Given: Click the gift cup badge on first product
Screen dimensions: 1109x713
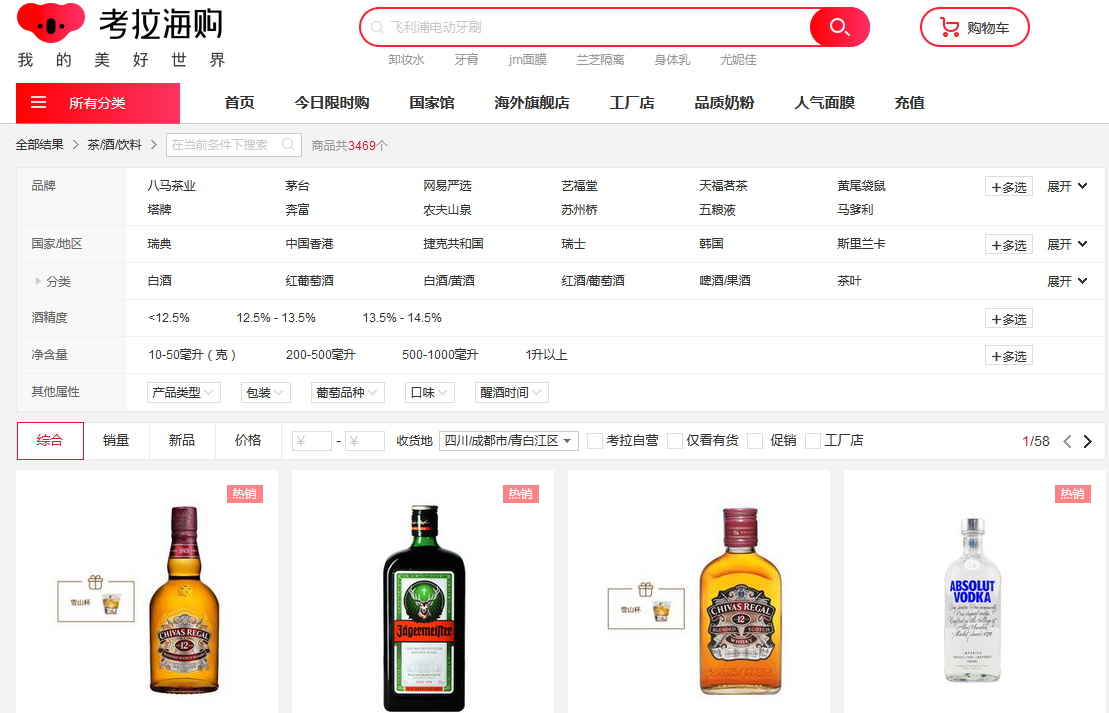Looking at the screenshot, I should [x=95, y=597].
